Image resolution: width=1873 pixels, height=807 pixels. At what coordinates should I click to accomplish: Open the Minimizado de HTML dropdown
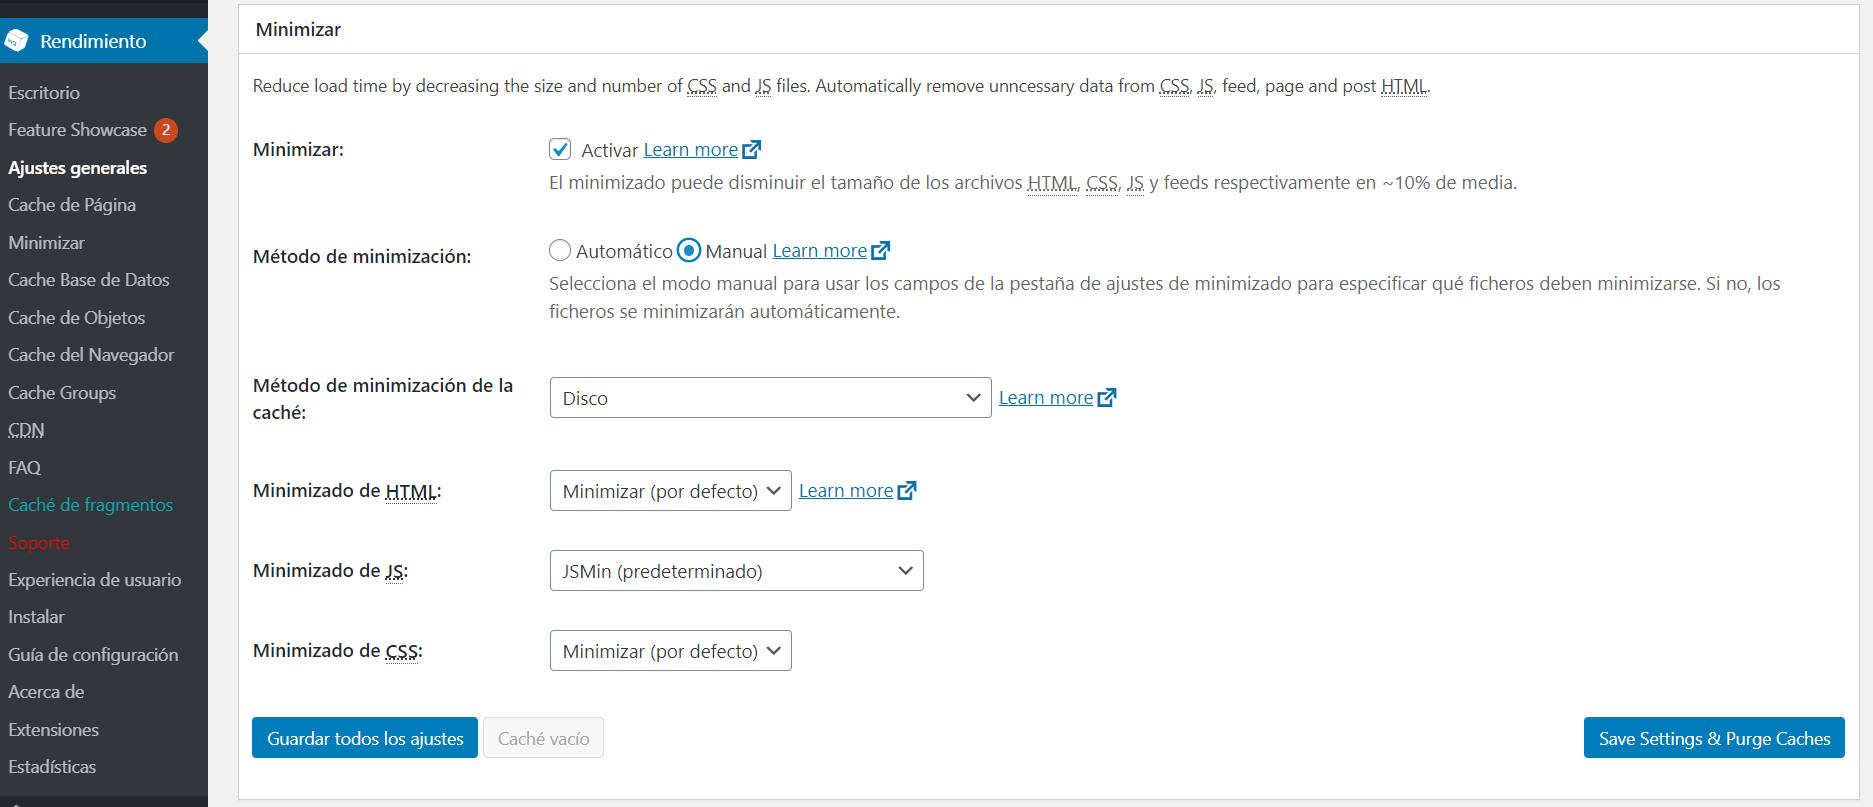(x=669, y=490)
